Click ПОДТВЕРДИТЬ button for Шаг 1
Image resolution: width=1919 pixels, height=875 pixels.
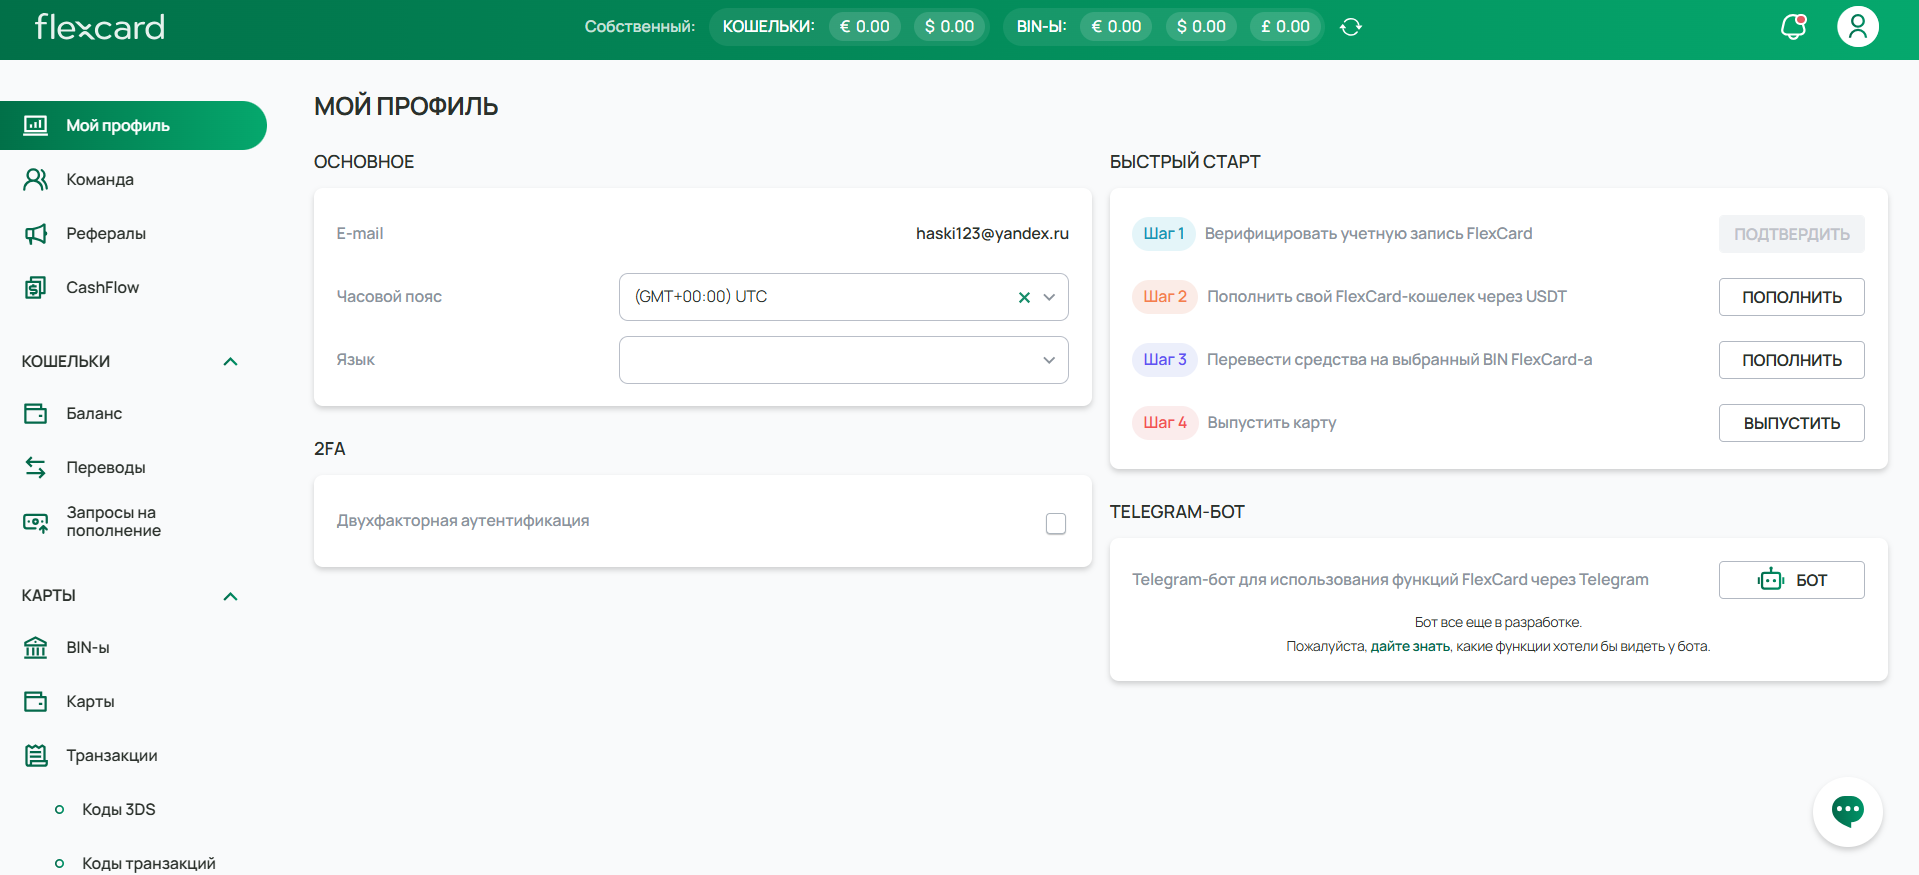[x=1791, y=234]
